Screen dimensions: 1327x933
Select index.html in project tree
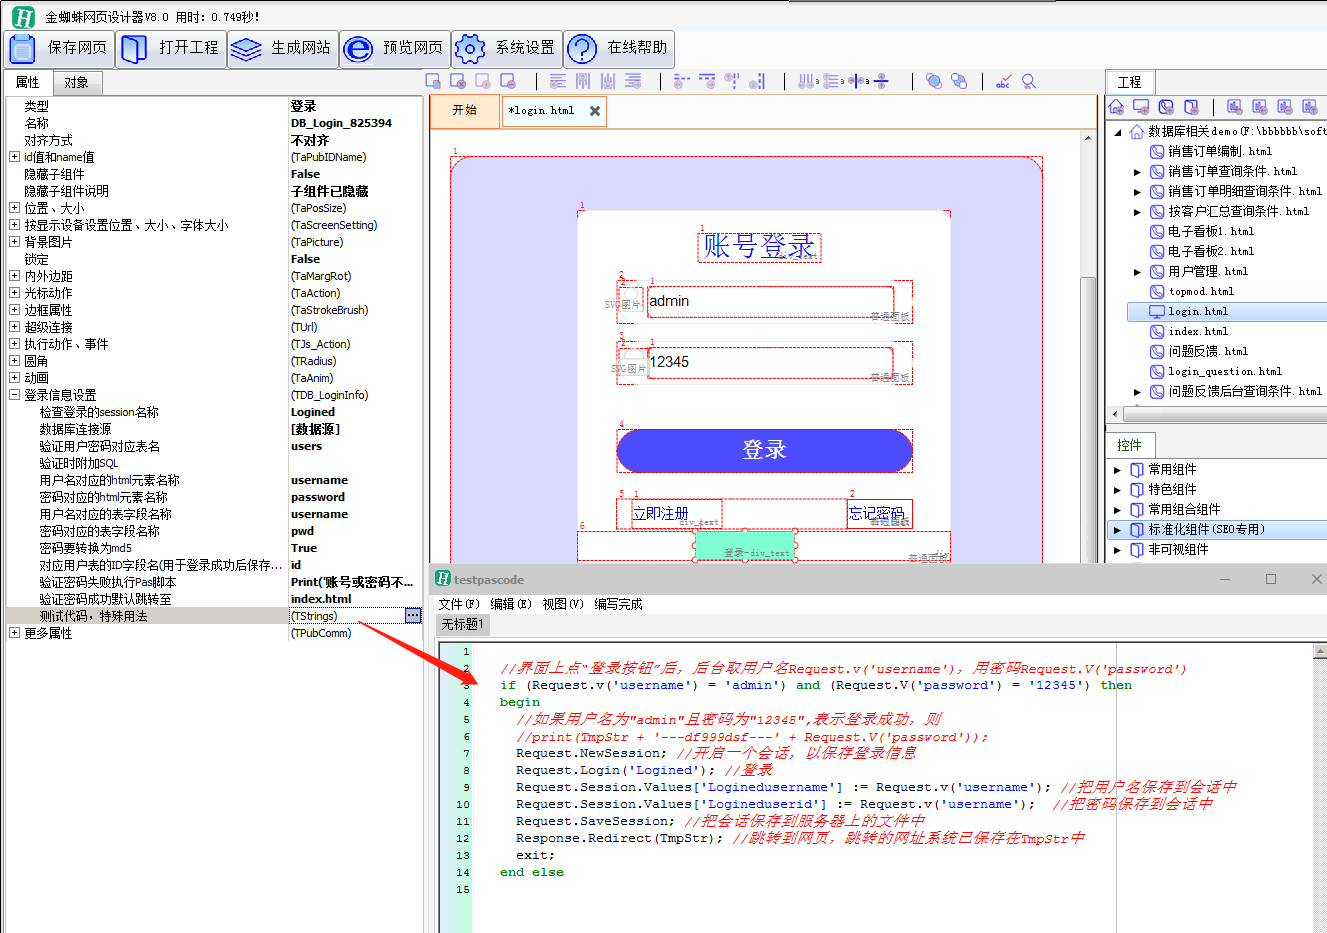click(1198, 332)
